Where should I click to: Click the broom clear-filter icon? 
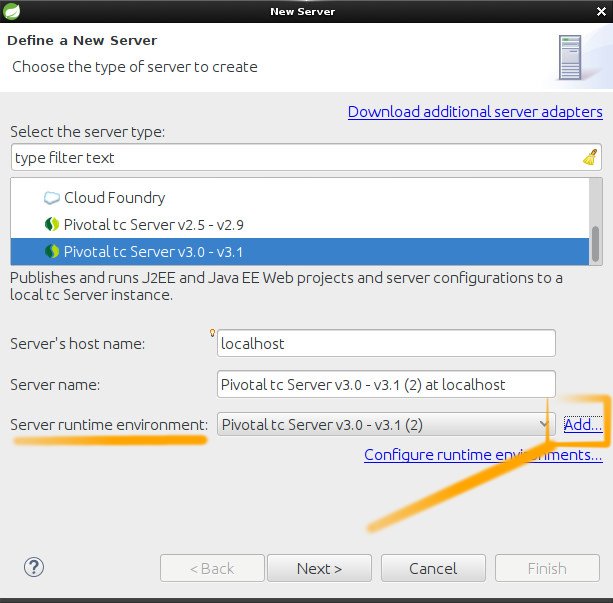point(590,157)
